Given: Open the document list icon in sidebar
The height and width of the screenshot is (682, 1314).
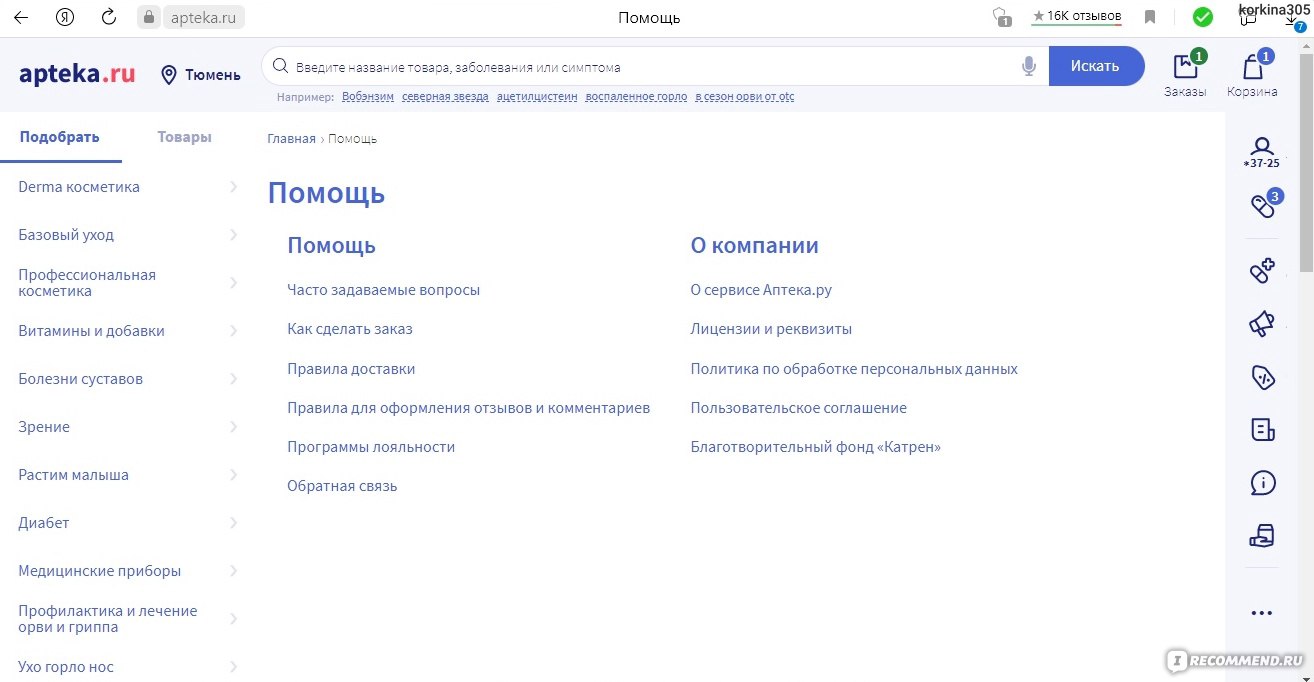Looking at the screenshot, I should (1263, 430).
